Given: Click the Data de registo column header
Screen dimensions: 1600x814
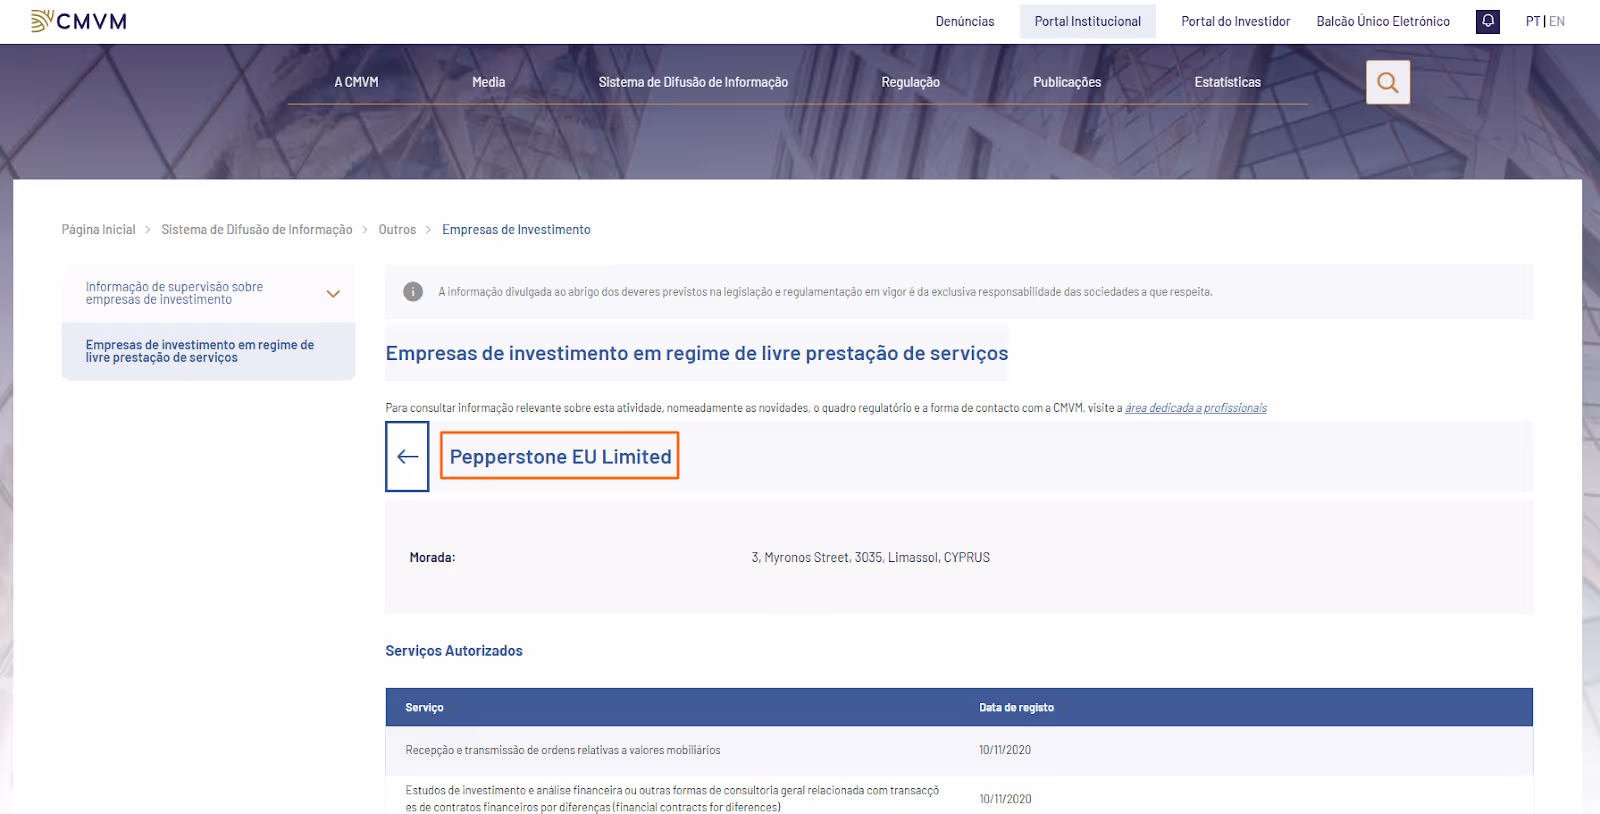Looking at the screenshot, I should click(x=1016, y=708).
